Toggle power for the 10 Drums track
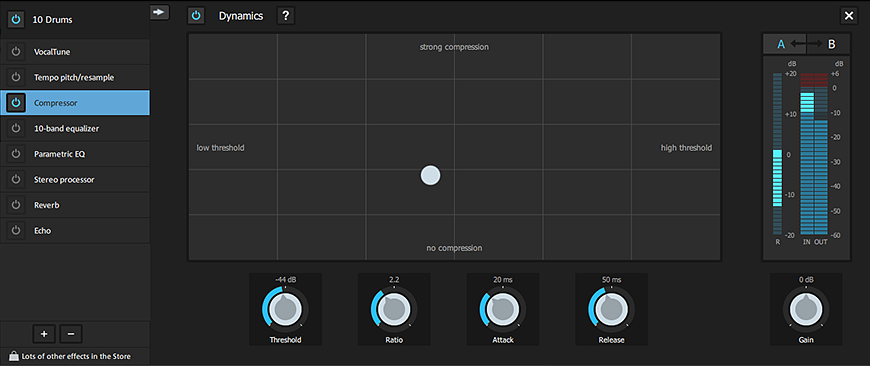This screenshot has height=366, width=870. pyautogui.click(x=16, y=19)
